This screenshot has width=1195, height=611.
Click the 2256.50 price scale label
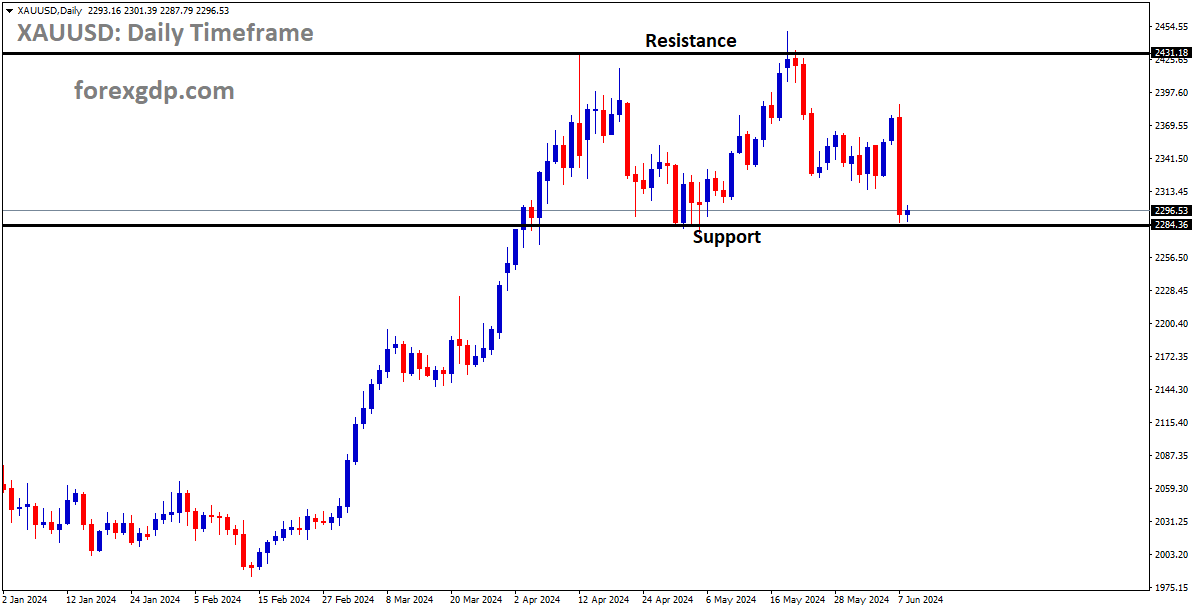click(x=1171, y=258)
